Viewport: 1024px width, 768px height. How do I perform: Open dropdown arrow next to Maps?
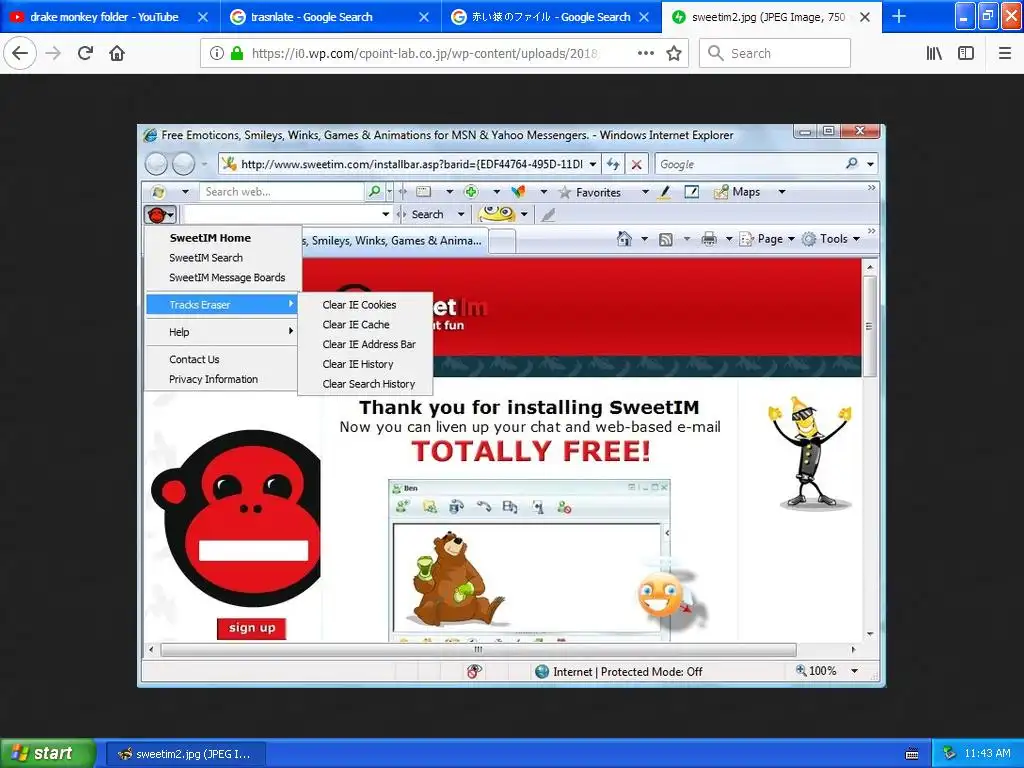click(x=782, y=192)
